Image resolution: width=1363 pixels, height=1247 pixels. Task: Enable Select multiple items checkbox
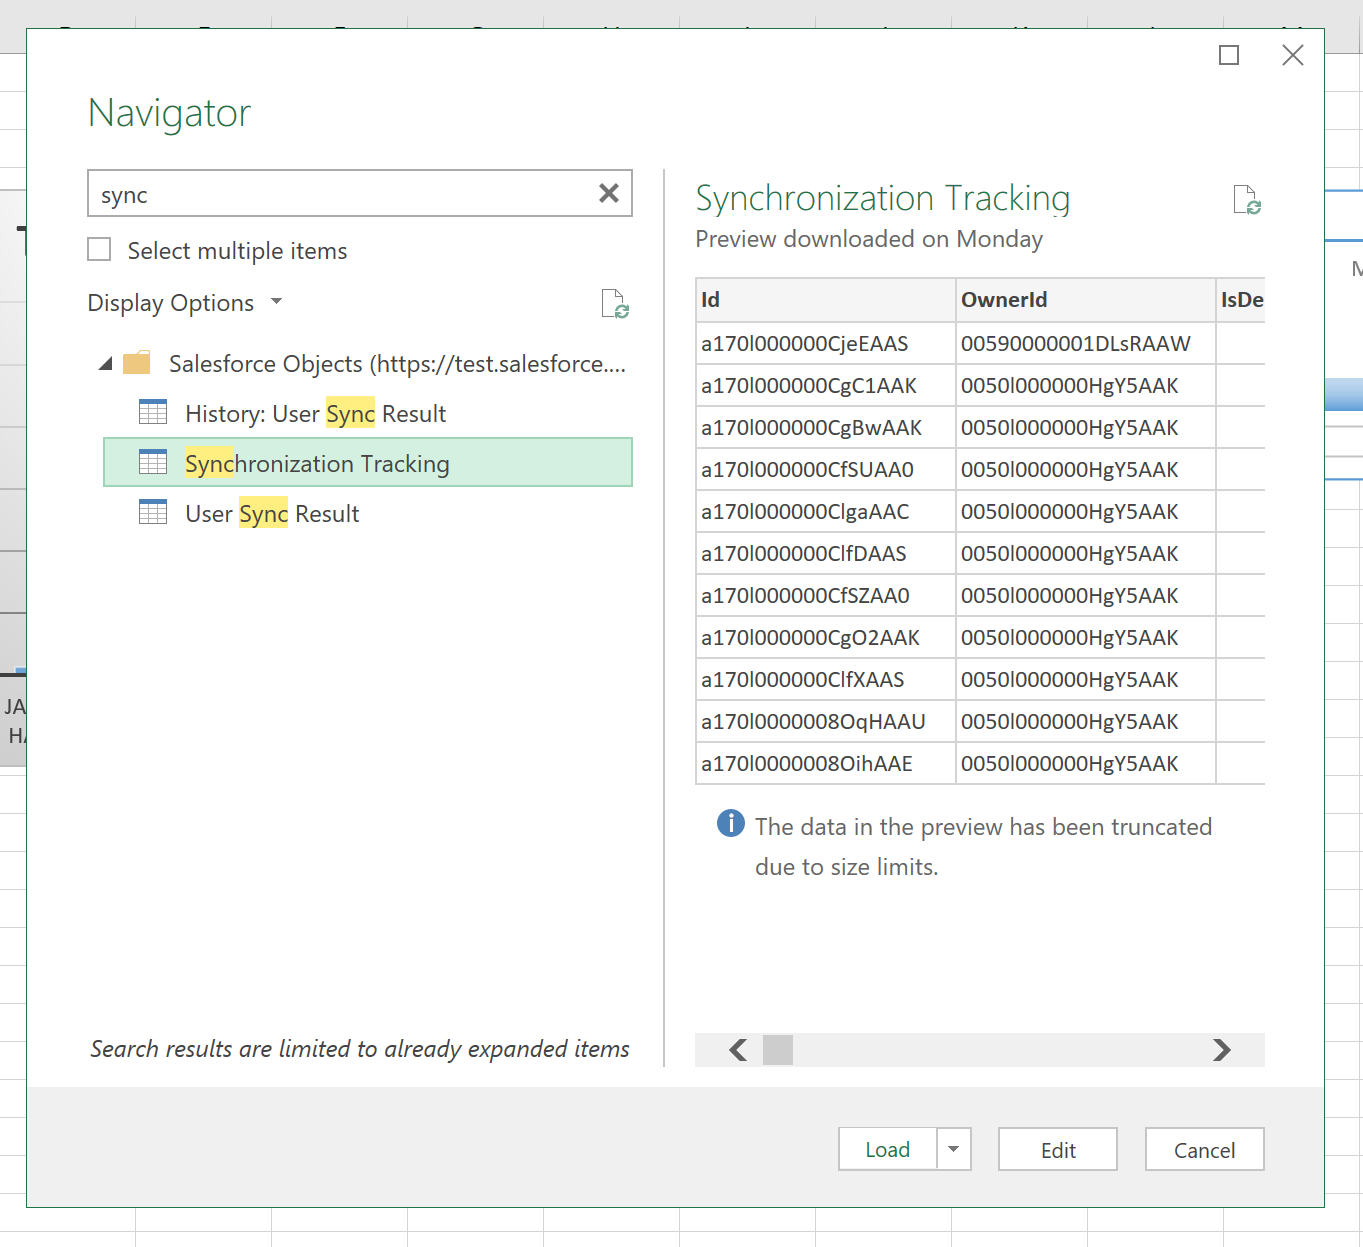(99, 249)
